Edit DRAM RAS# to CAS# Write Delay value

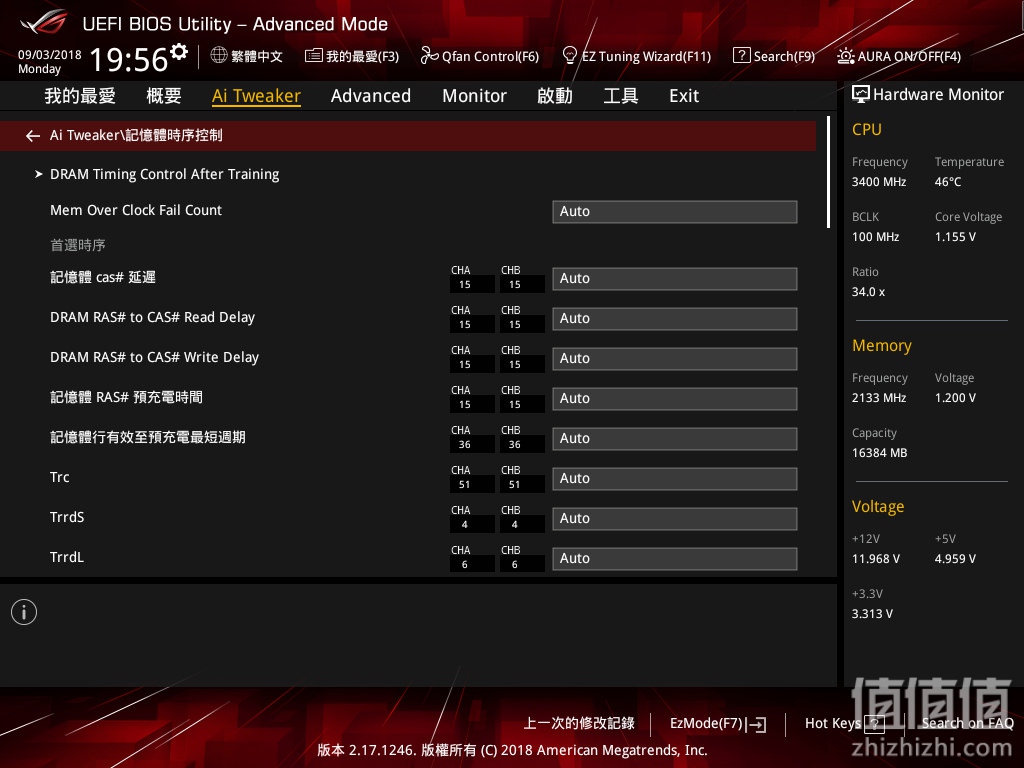pyautogui.click(x=675, y=359)
